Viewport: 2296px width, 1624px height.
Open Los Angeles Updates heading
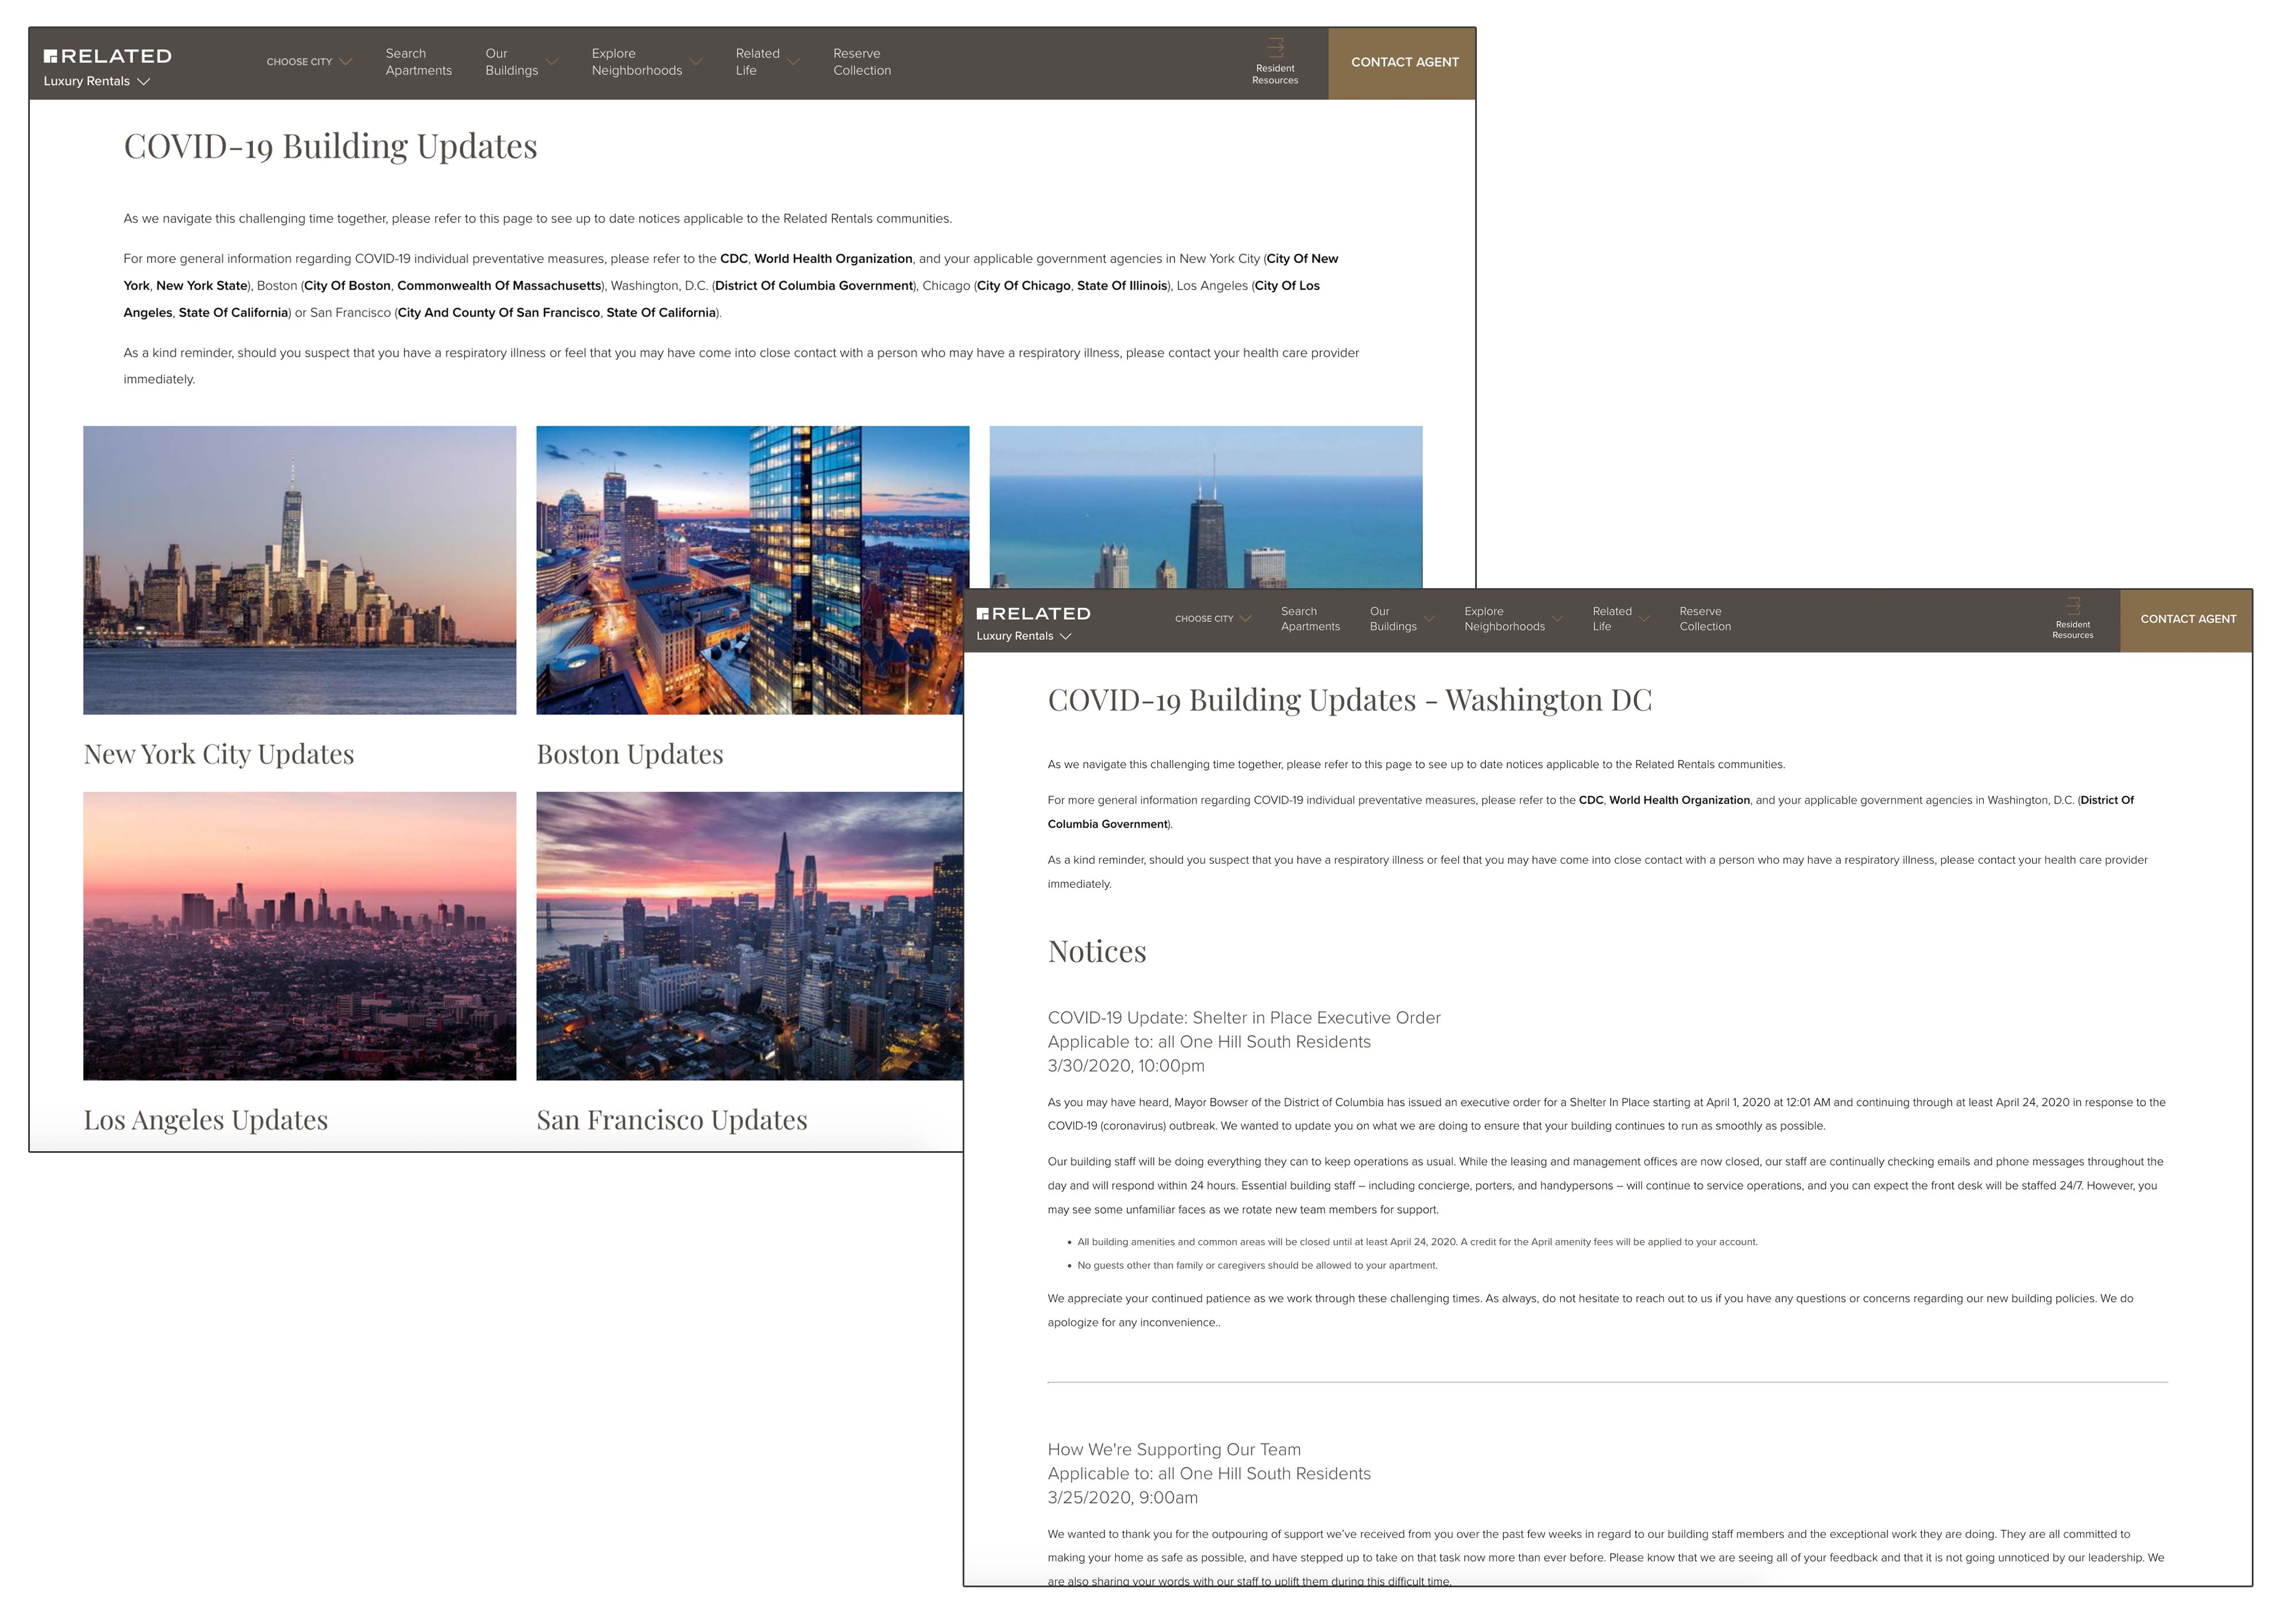coord(206,1120)
